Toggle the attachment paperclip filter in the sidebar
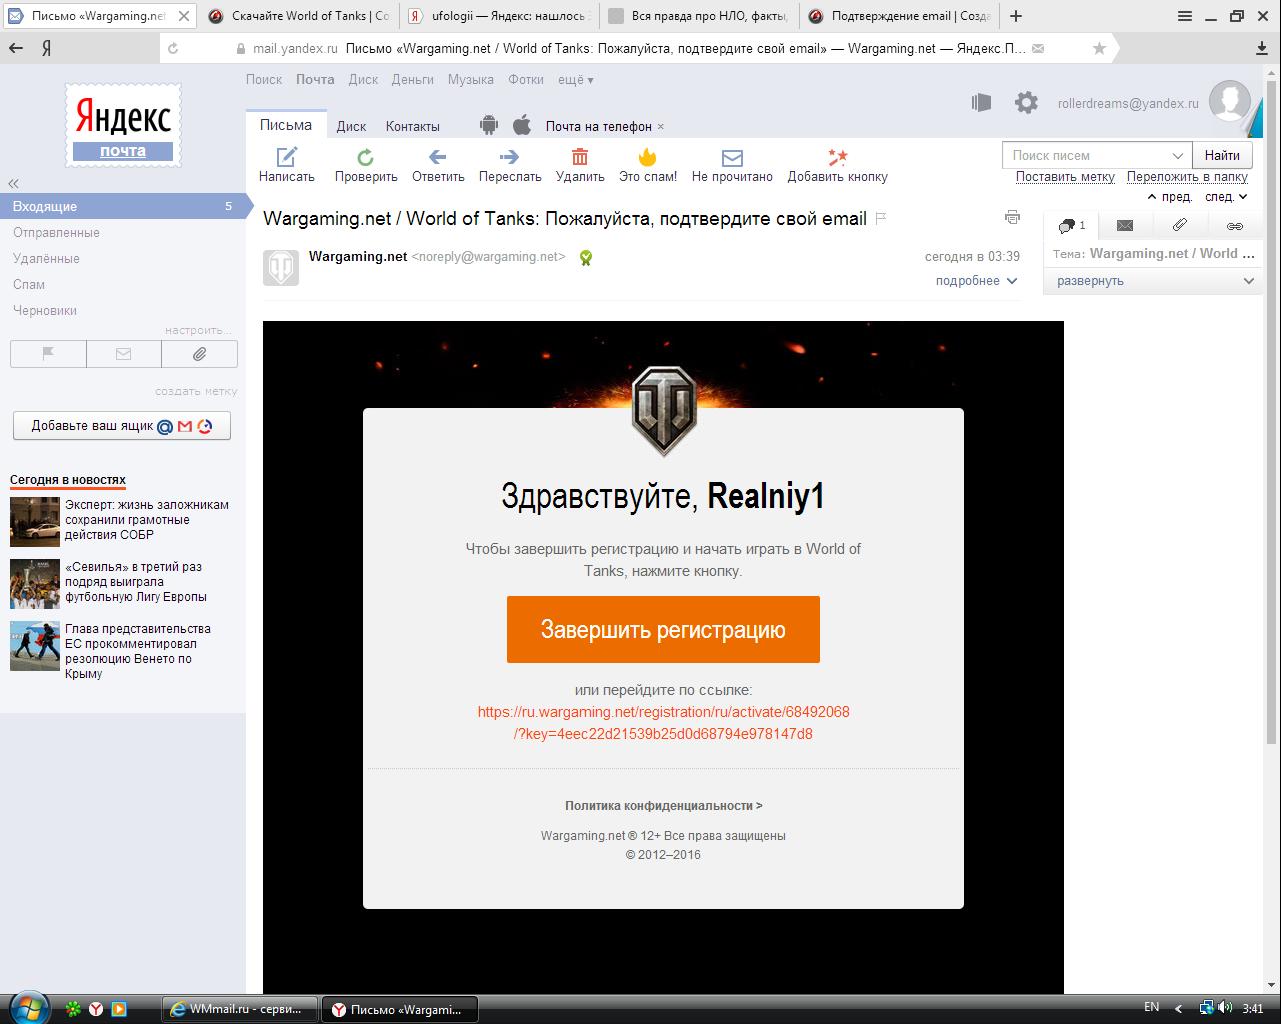 [200, 354]
